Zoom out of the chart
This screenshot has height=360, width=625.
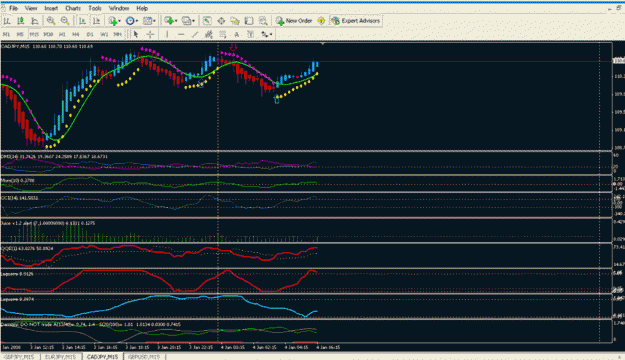tap(65, 21)
